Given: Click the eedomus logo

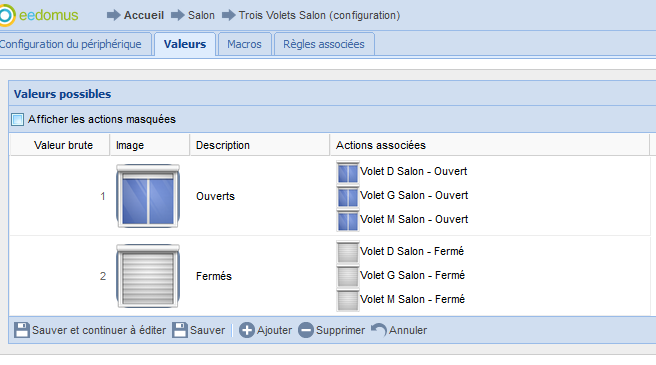Looking at the screenshot, I should click(x=39, y=15).
